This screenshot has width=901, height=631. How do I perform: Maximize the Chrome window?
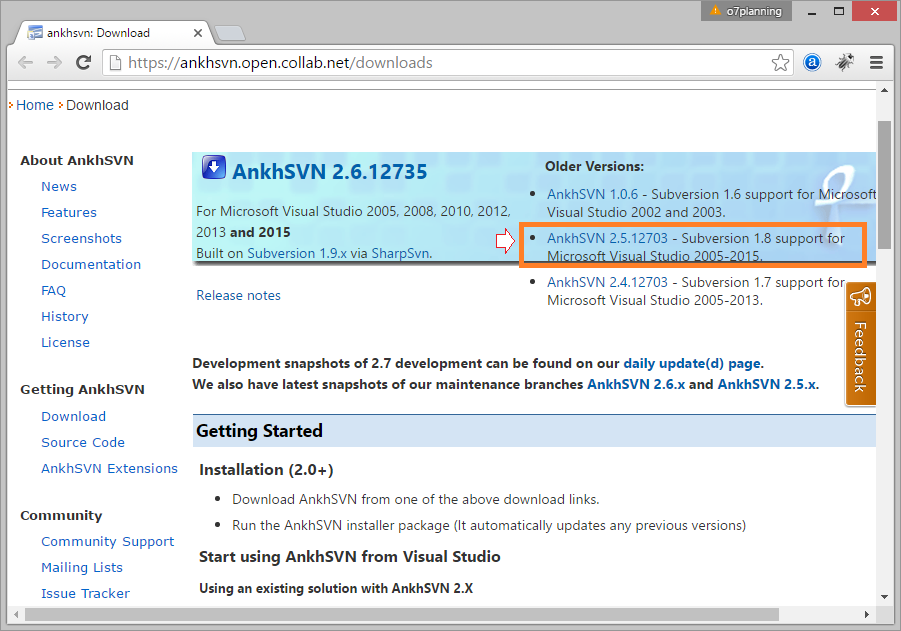click(x=839, y=11)
